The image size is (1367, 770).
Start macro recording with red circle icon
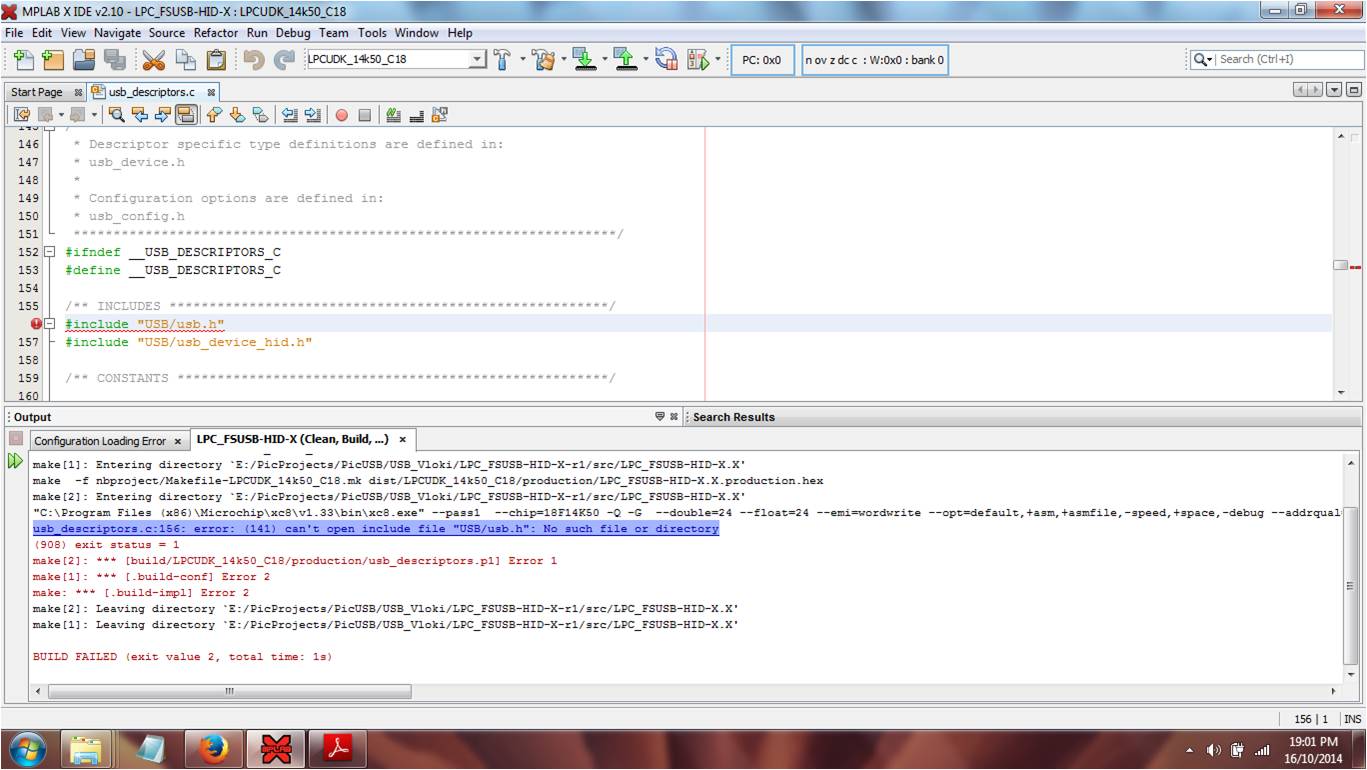tap(341, 116)
